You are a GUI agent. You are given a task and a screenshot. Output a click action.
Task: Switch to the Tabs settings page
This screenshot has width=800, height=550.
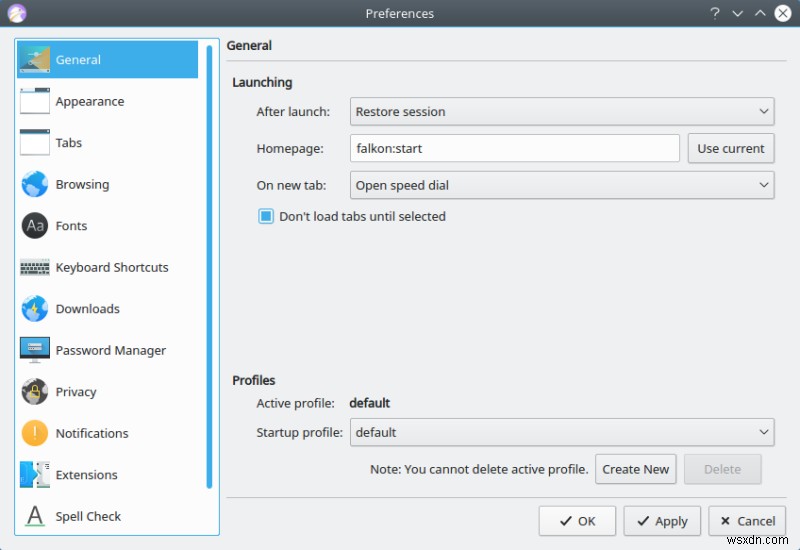click(x=68, y=143)
